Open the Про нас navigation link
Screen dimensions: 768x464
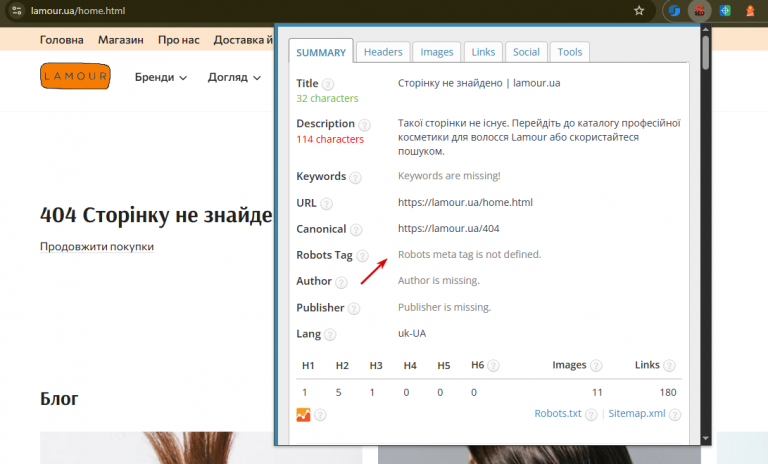click(x=179, y=40)
